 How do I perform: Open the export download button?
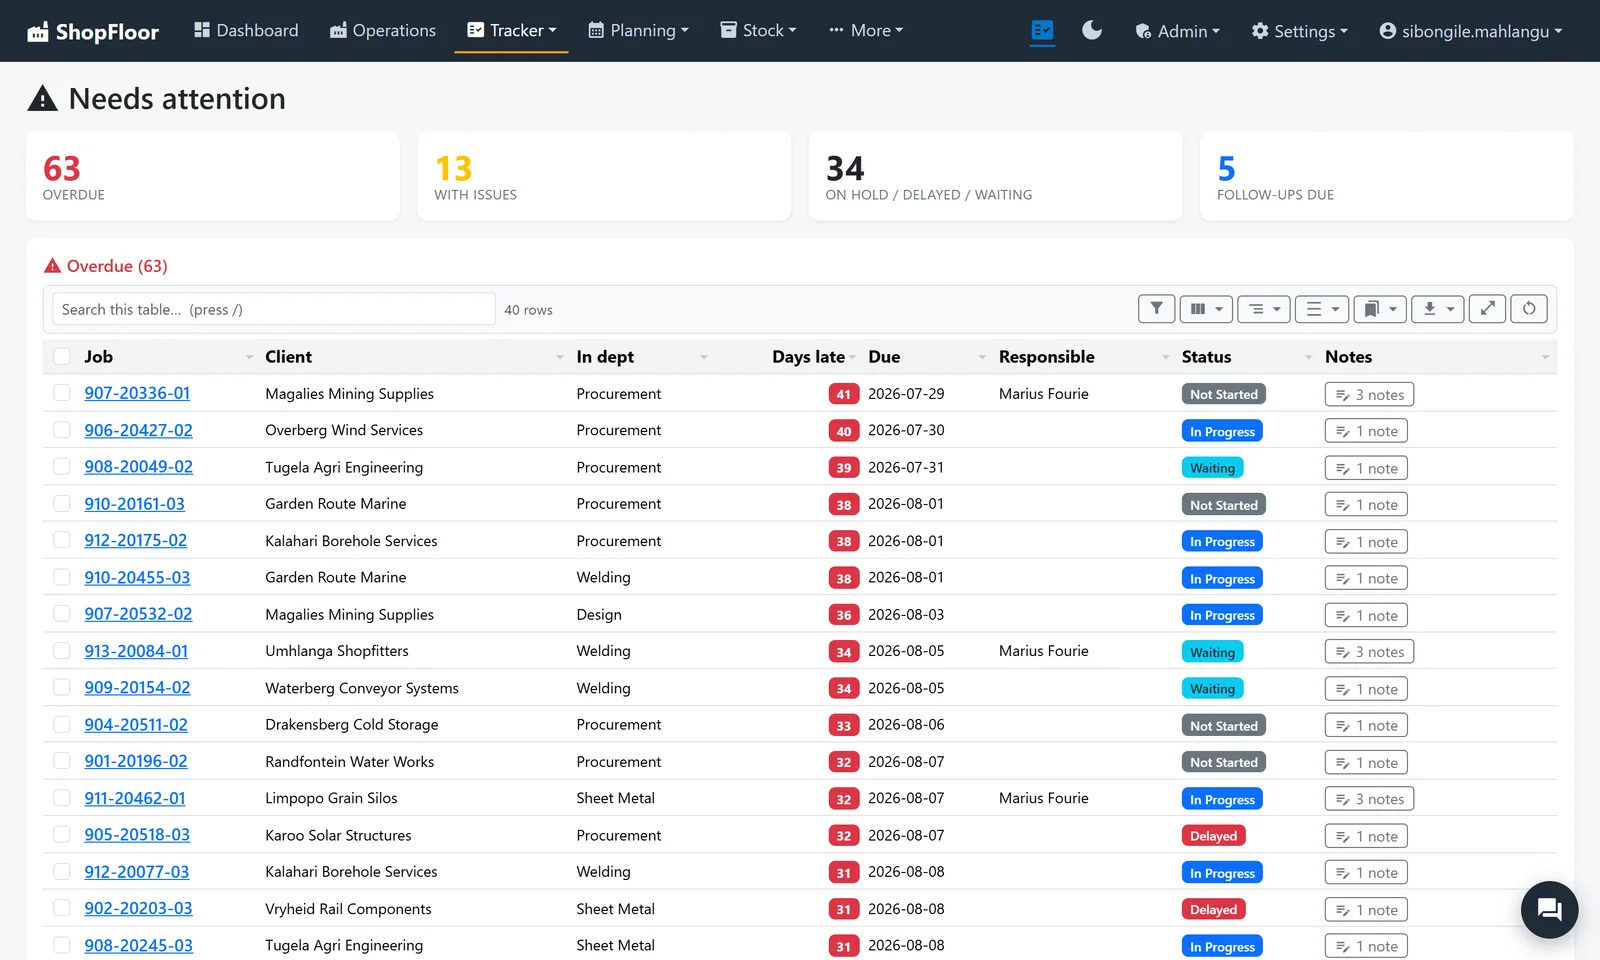point(1438,309)
